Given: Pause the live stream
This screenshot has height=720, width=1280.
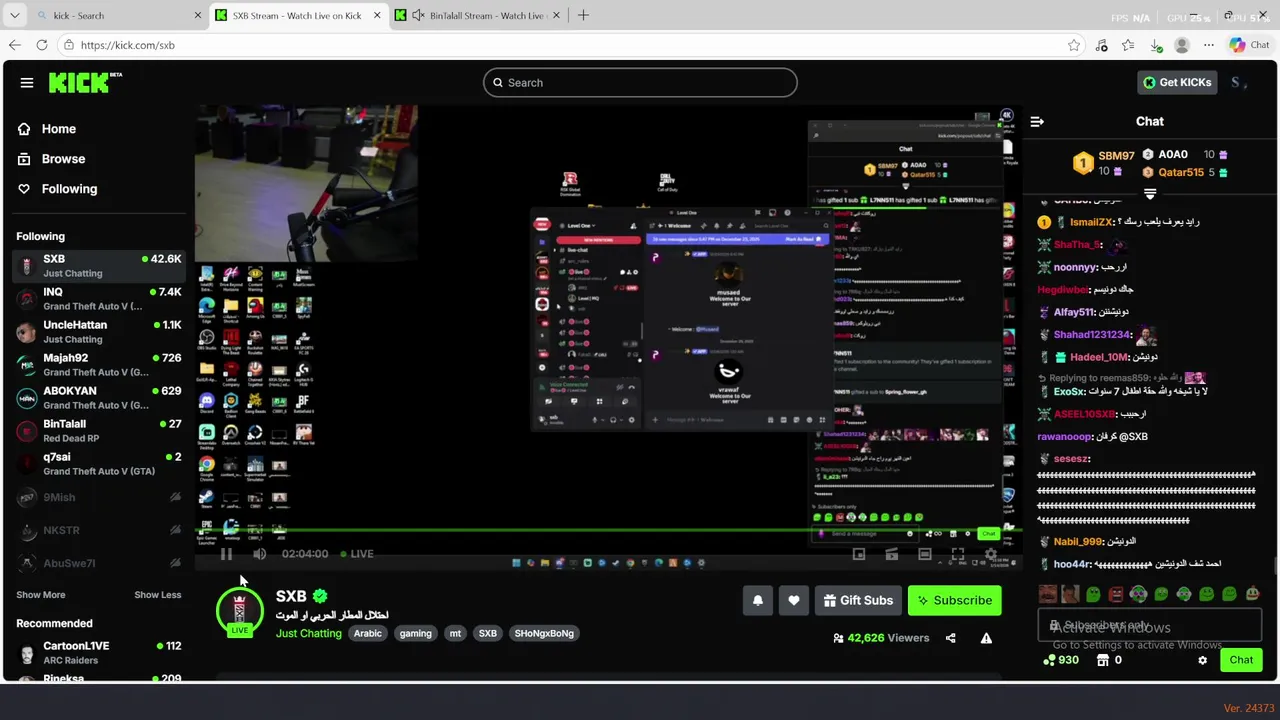Looking at the screenshot, I should (x=227, y=554).
